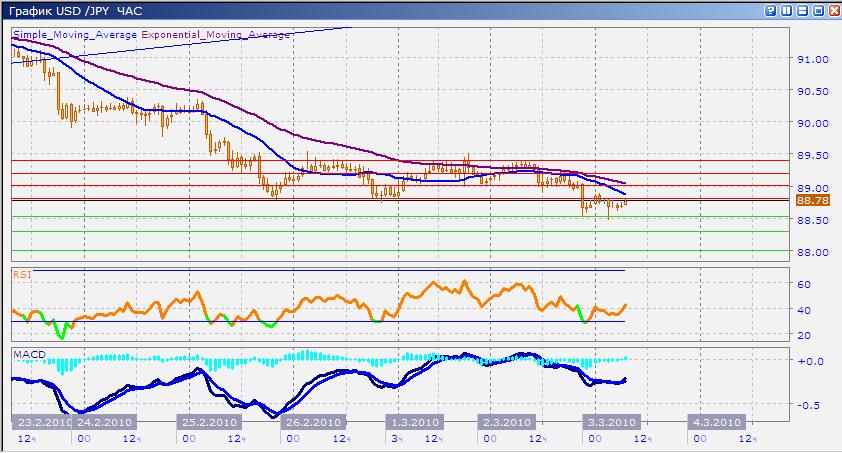
Task: Maximize the chart window
Action: pos(817,10)
